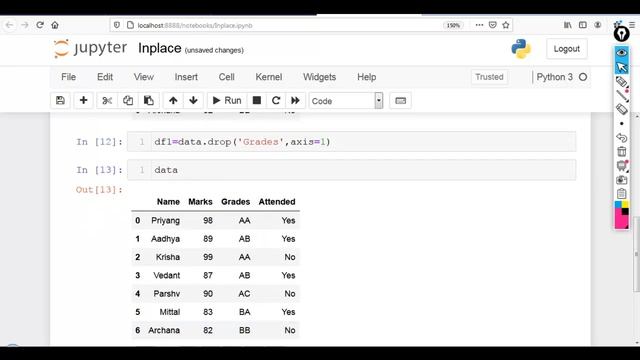Open the command palette keyboard icon

pyautogui.click(x=400, y=100)
